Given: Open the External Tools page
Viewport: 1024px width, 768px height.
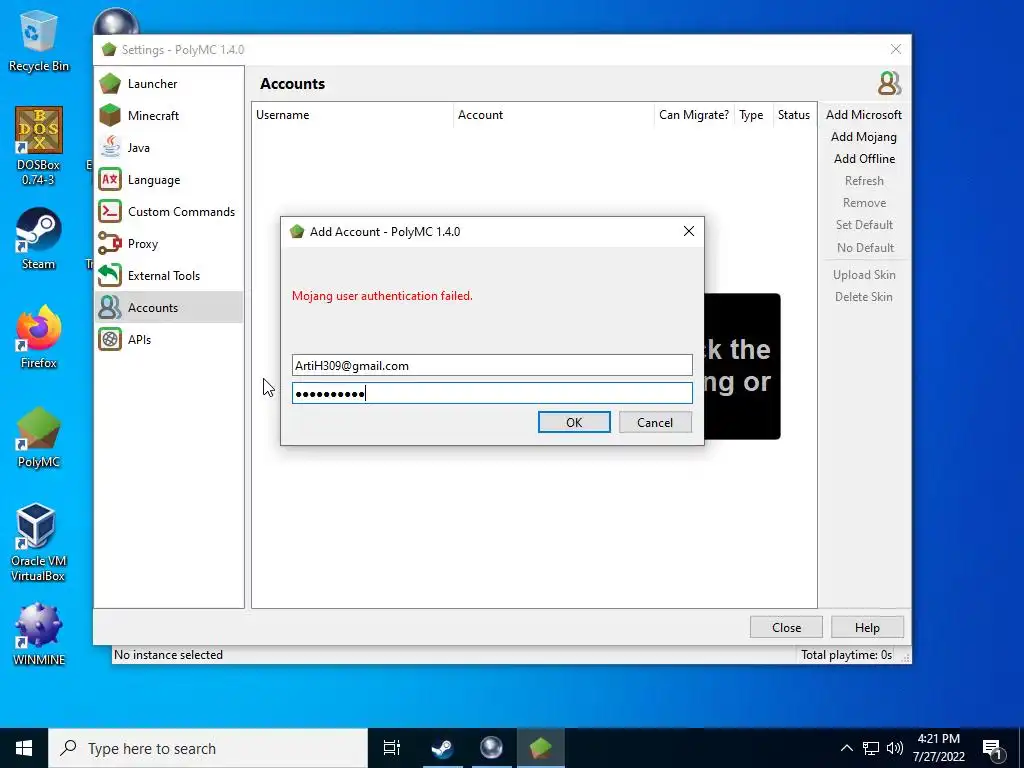Looking at the screenshot, I should pyautogui.click(x=169, y=276).
